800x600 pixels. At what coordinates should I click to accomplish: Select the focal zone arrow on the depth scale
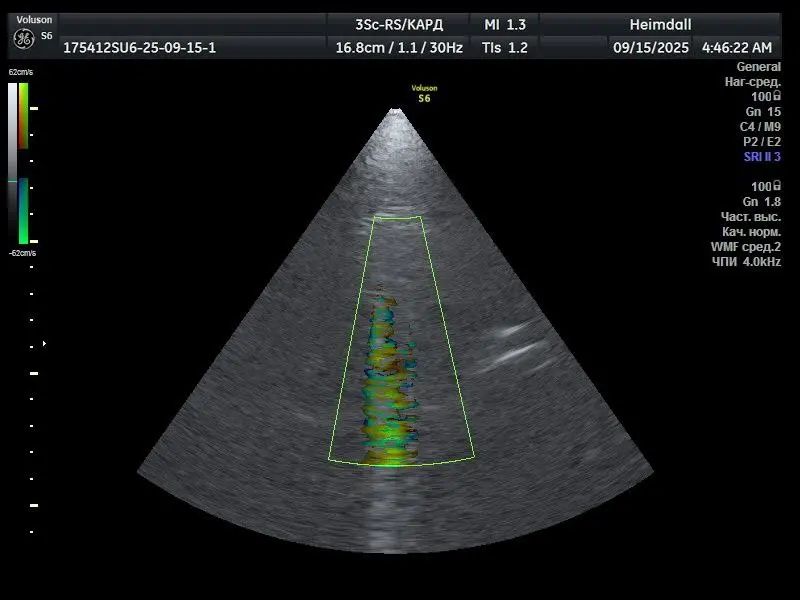pos(43,343)
